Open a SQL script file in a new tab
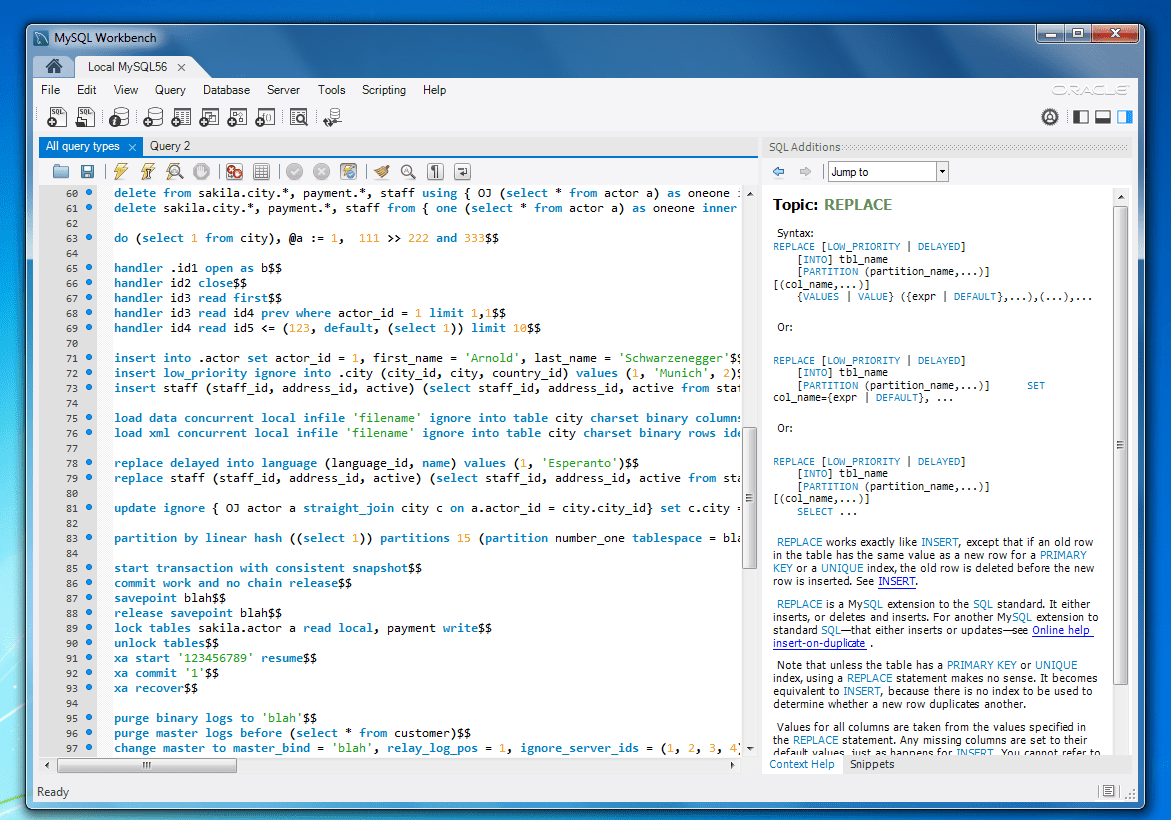Image resolution: width=1171 pixels, height=820 pixels. (85, 116)
